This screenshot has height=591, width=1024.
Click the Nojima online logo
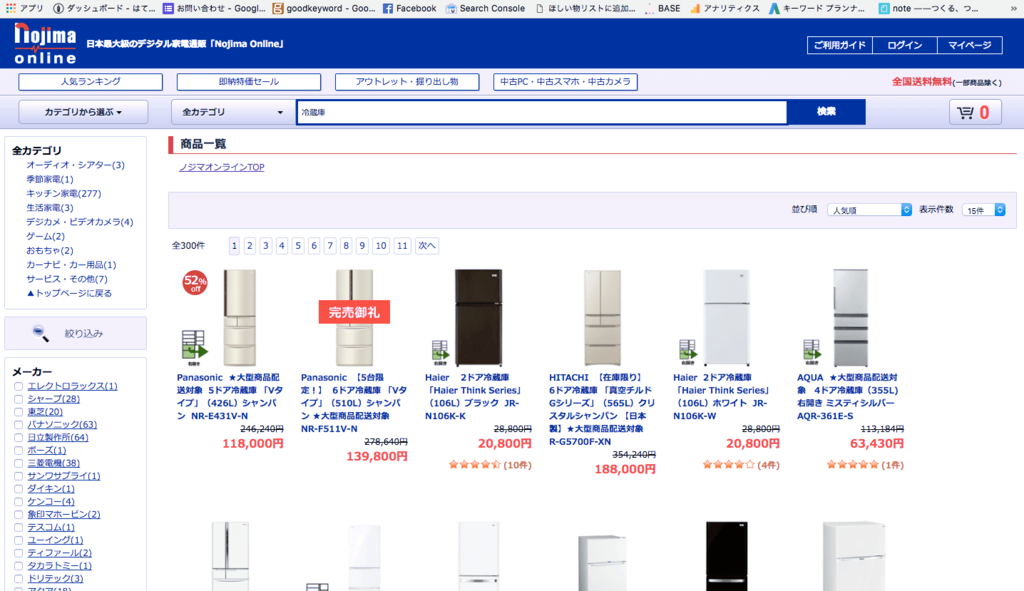45,43
